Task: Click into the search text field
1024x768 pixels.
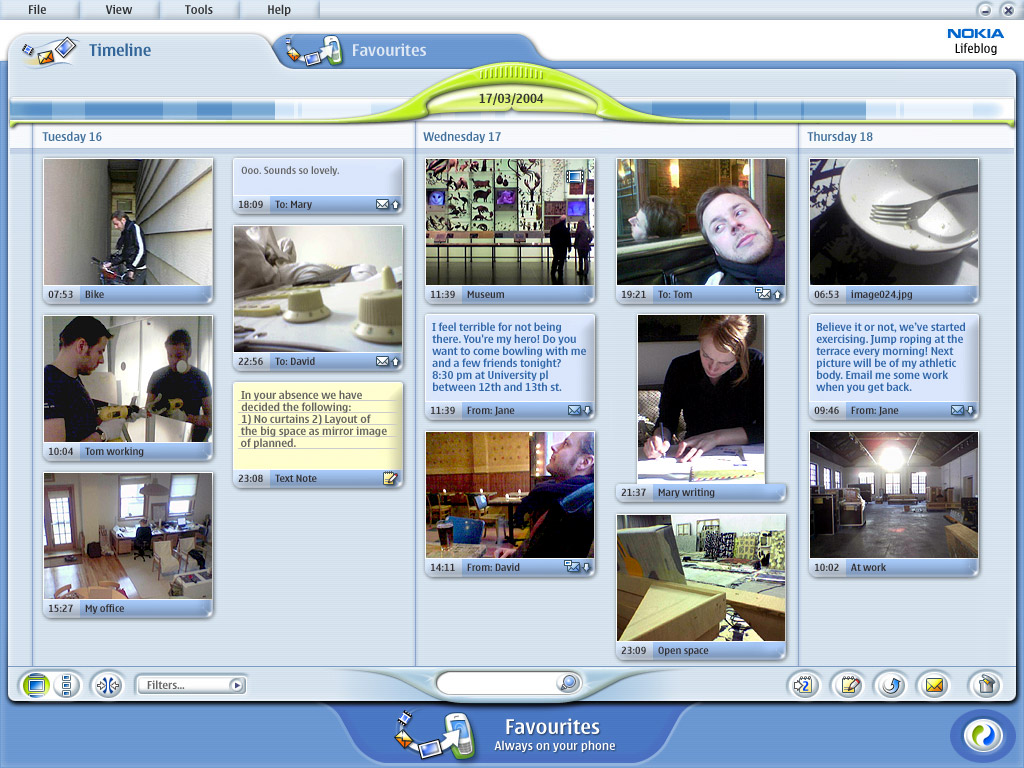Action: (x=496, y=683)
